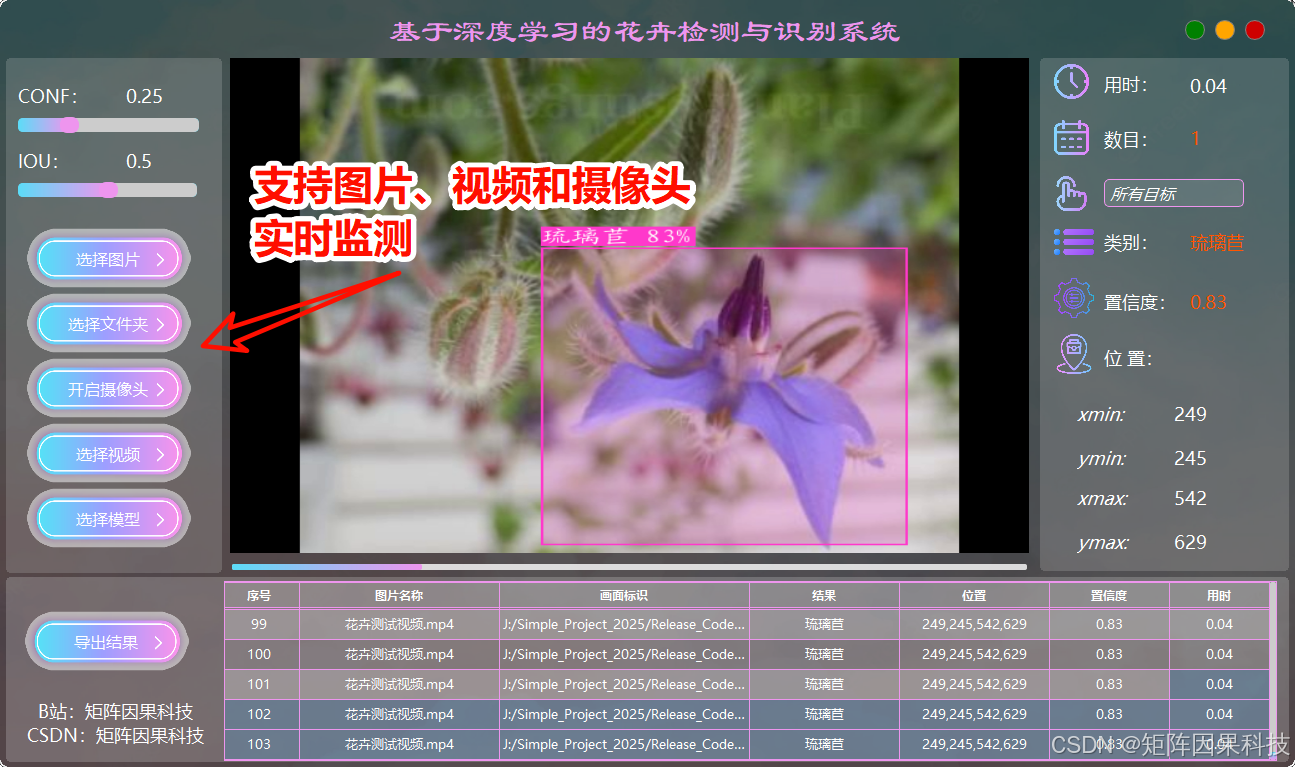Click 花卉测试视频.mp4 in row 103

click(x=399, y=744)
